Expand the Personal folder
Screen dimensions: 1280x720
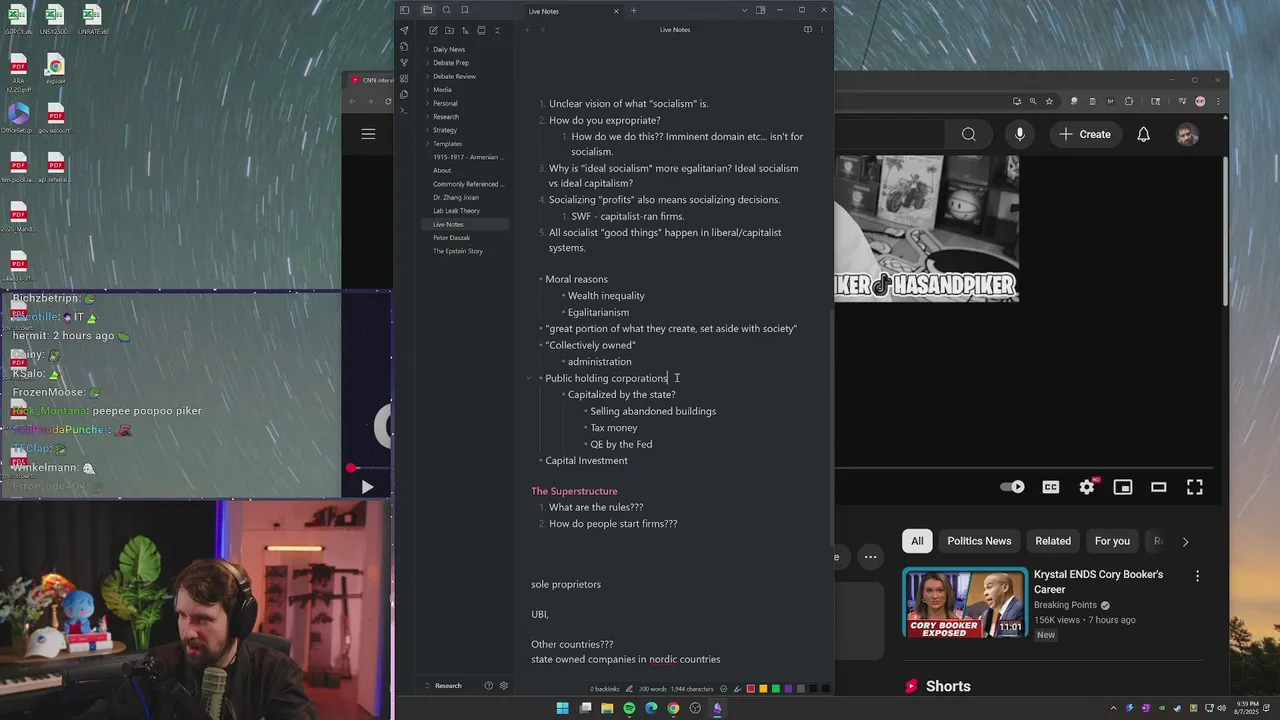tap(428, 103)
